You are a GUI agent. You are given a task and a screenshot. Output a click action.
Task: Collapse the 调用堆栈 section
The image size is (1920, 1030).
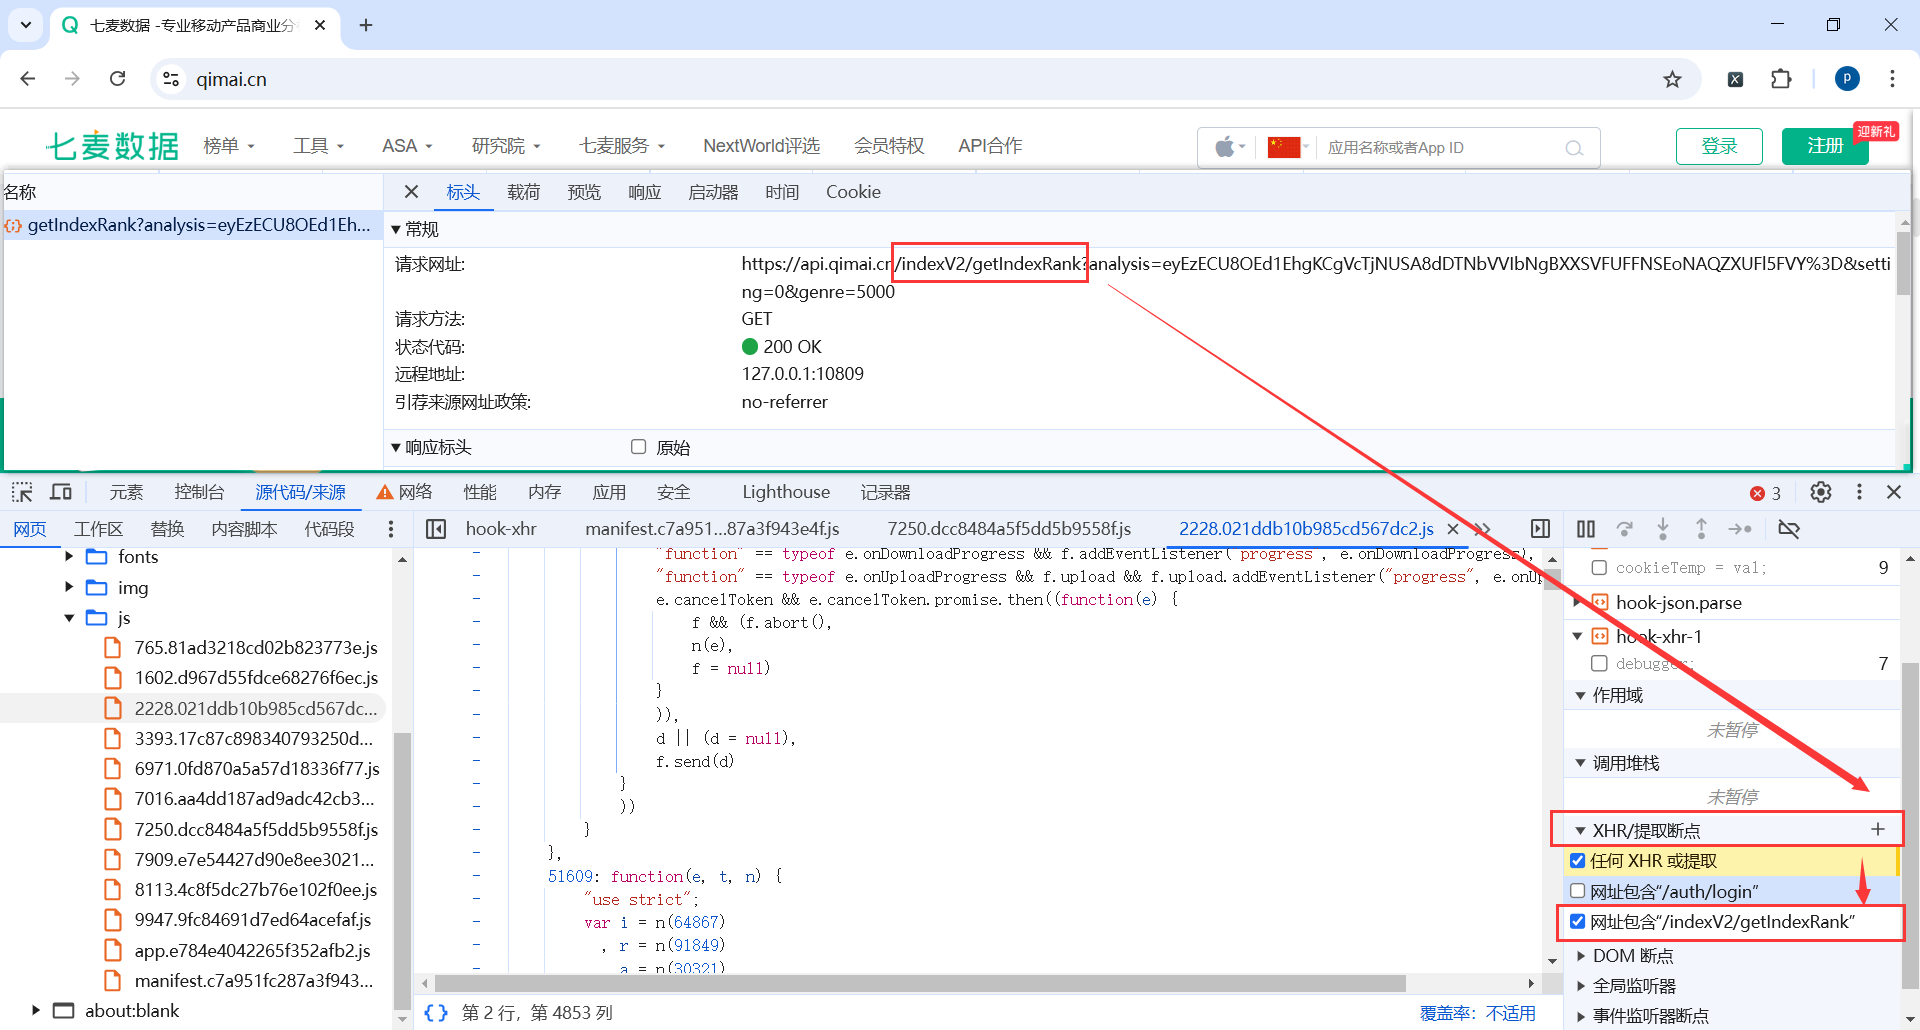coord(1581,763)
